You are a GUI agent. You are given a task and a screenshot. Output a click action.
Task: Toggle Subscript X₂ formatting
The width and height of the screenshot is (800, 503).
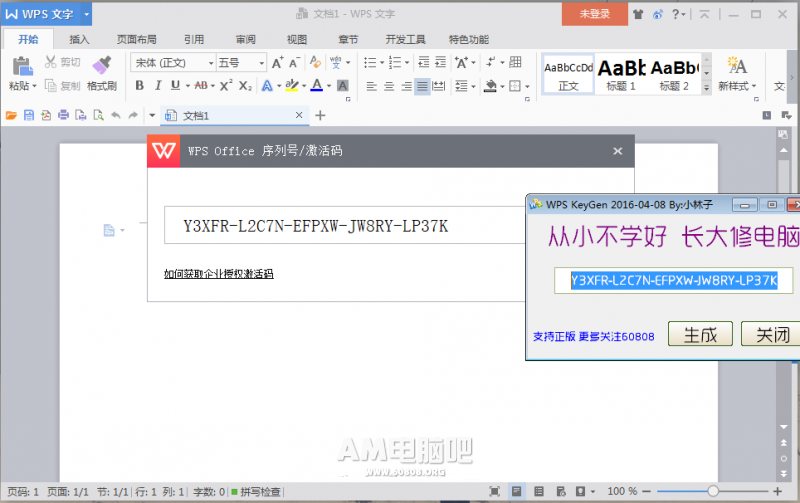[245, 85]
